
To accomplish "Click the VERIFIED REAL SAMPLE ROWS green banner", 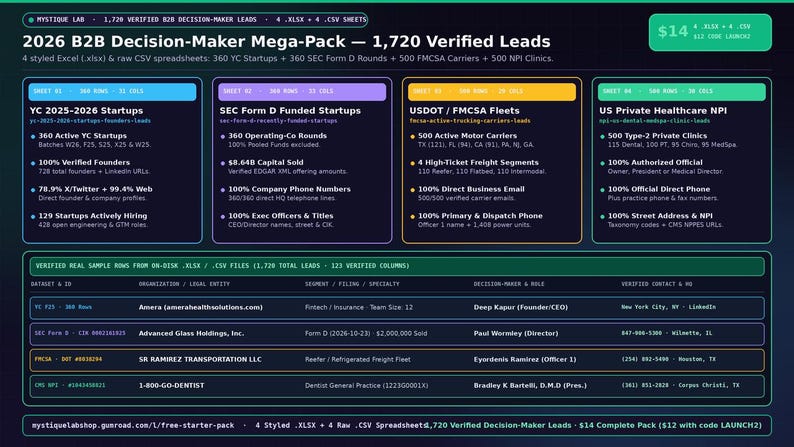I will click(397, 266).
